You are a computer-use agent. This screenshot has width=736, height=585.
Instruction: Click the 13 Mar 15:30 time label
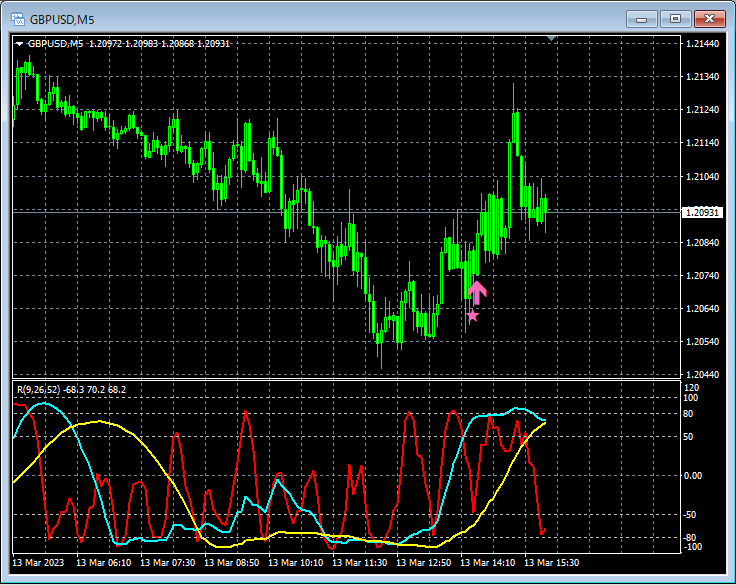click(x=552, y=562)
